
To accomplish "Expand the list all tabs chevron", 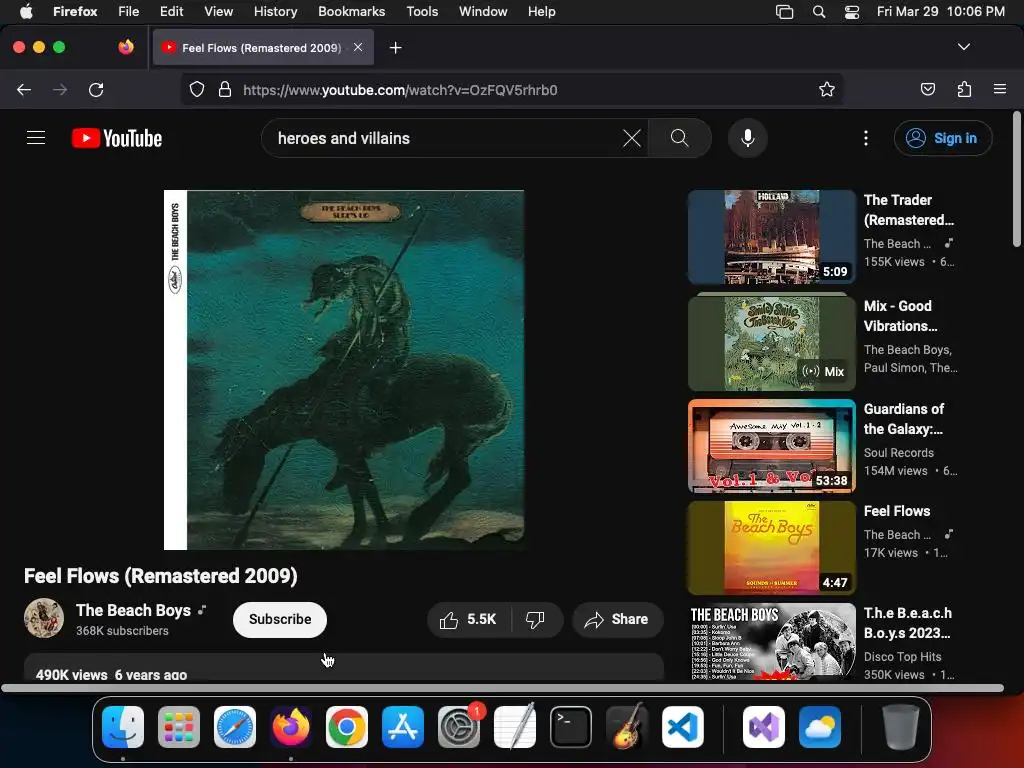I will [x=964, y=47].
